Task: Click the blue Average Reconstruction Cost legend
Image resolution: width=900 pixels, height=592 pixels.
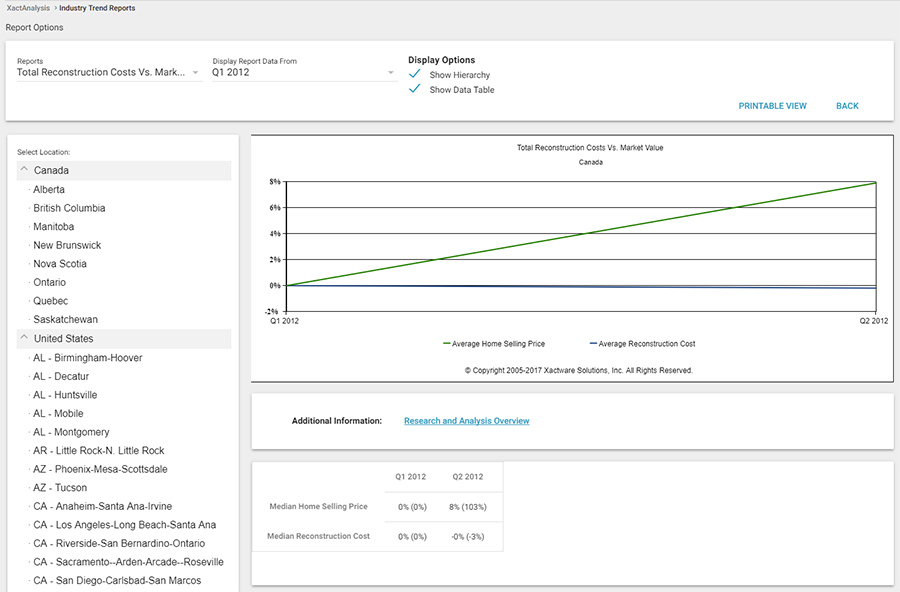Action: point(641,344)
